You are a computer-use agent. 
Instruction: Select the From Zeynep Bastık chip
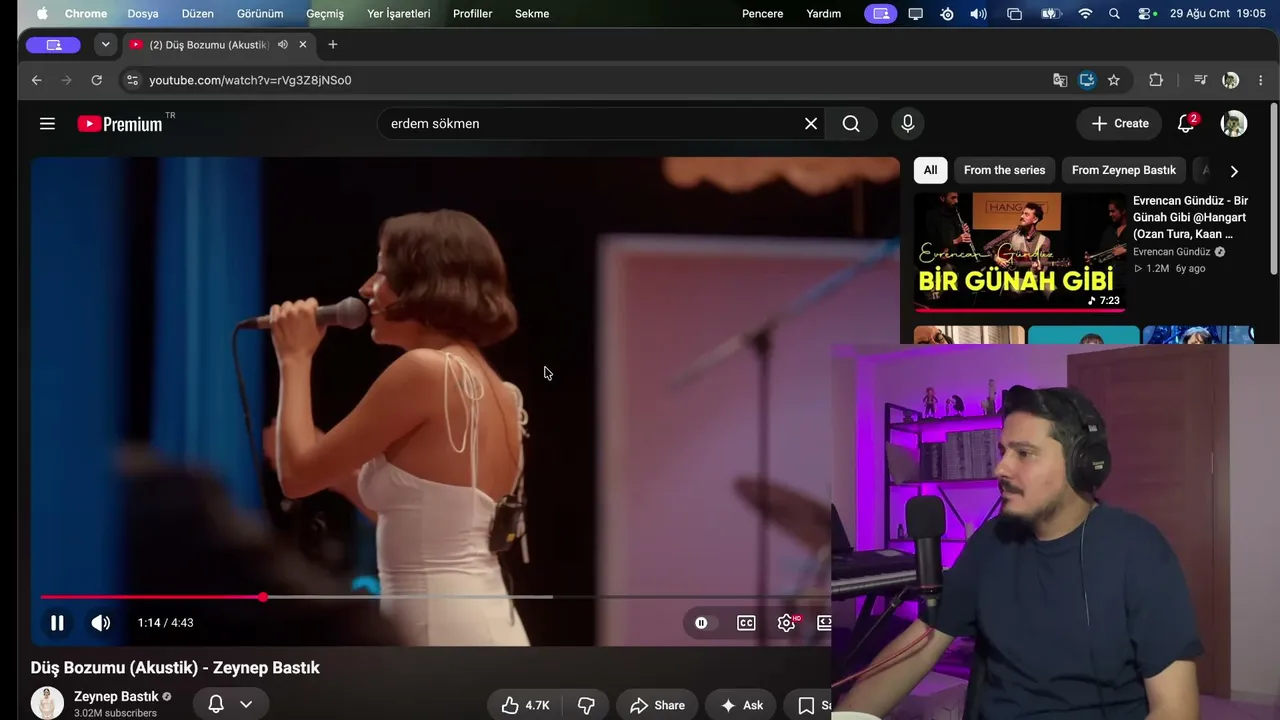click(x=1123, y=170)
